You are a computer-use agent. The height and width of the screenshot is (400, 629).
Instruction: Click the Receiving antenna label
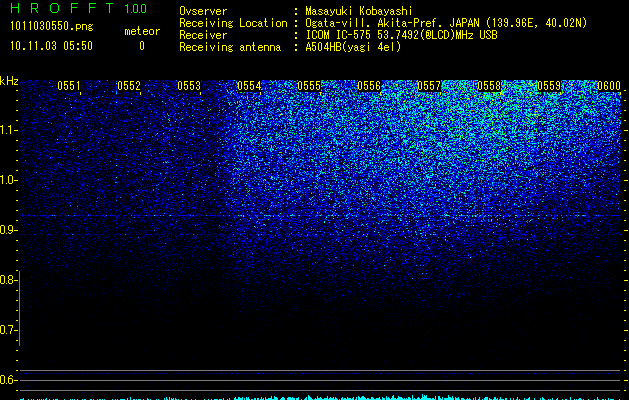point(230,47)
